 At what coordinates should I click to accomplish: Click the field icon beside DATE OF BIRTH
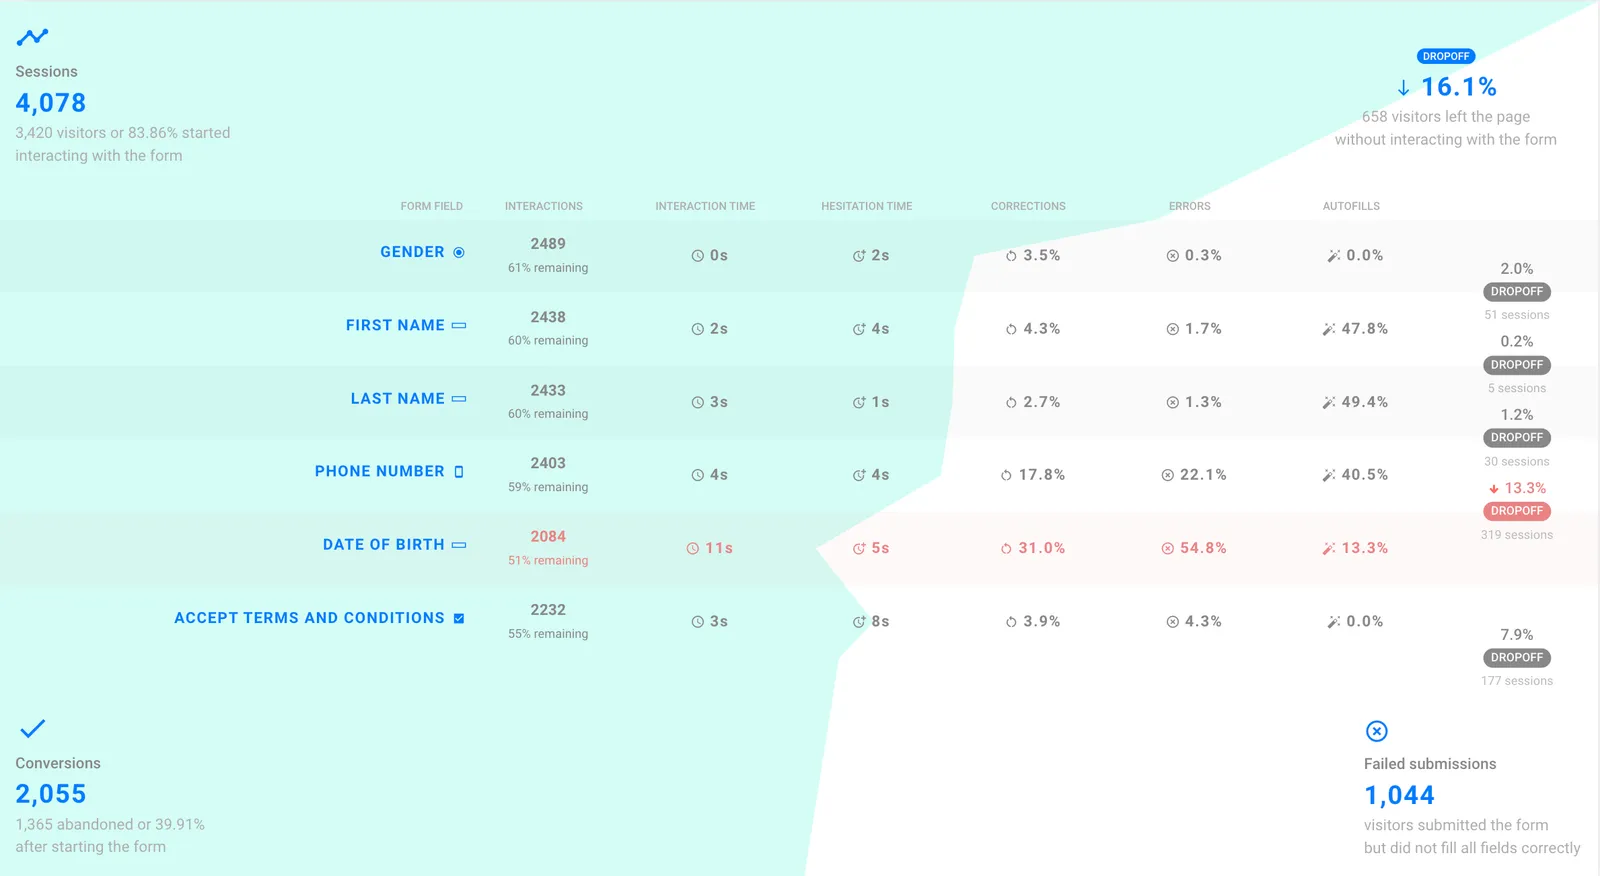459,545
